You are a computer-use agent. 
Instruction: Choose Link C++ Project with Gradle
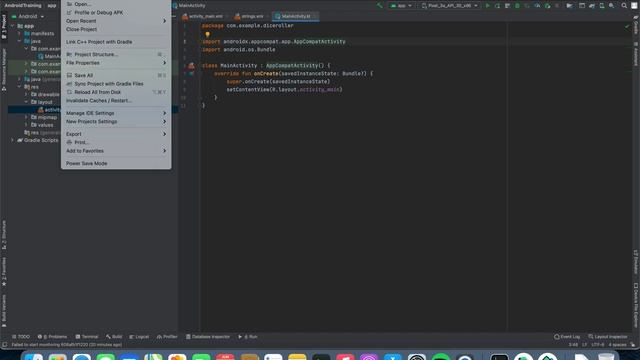point(116,42)
